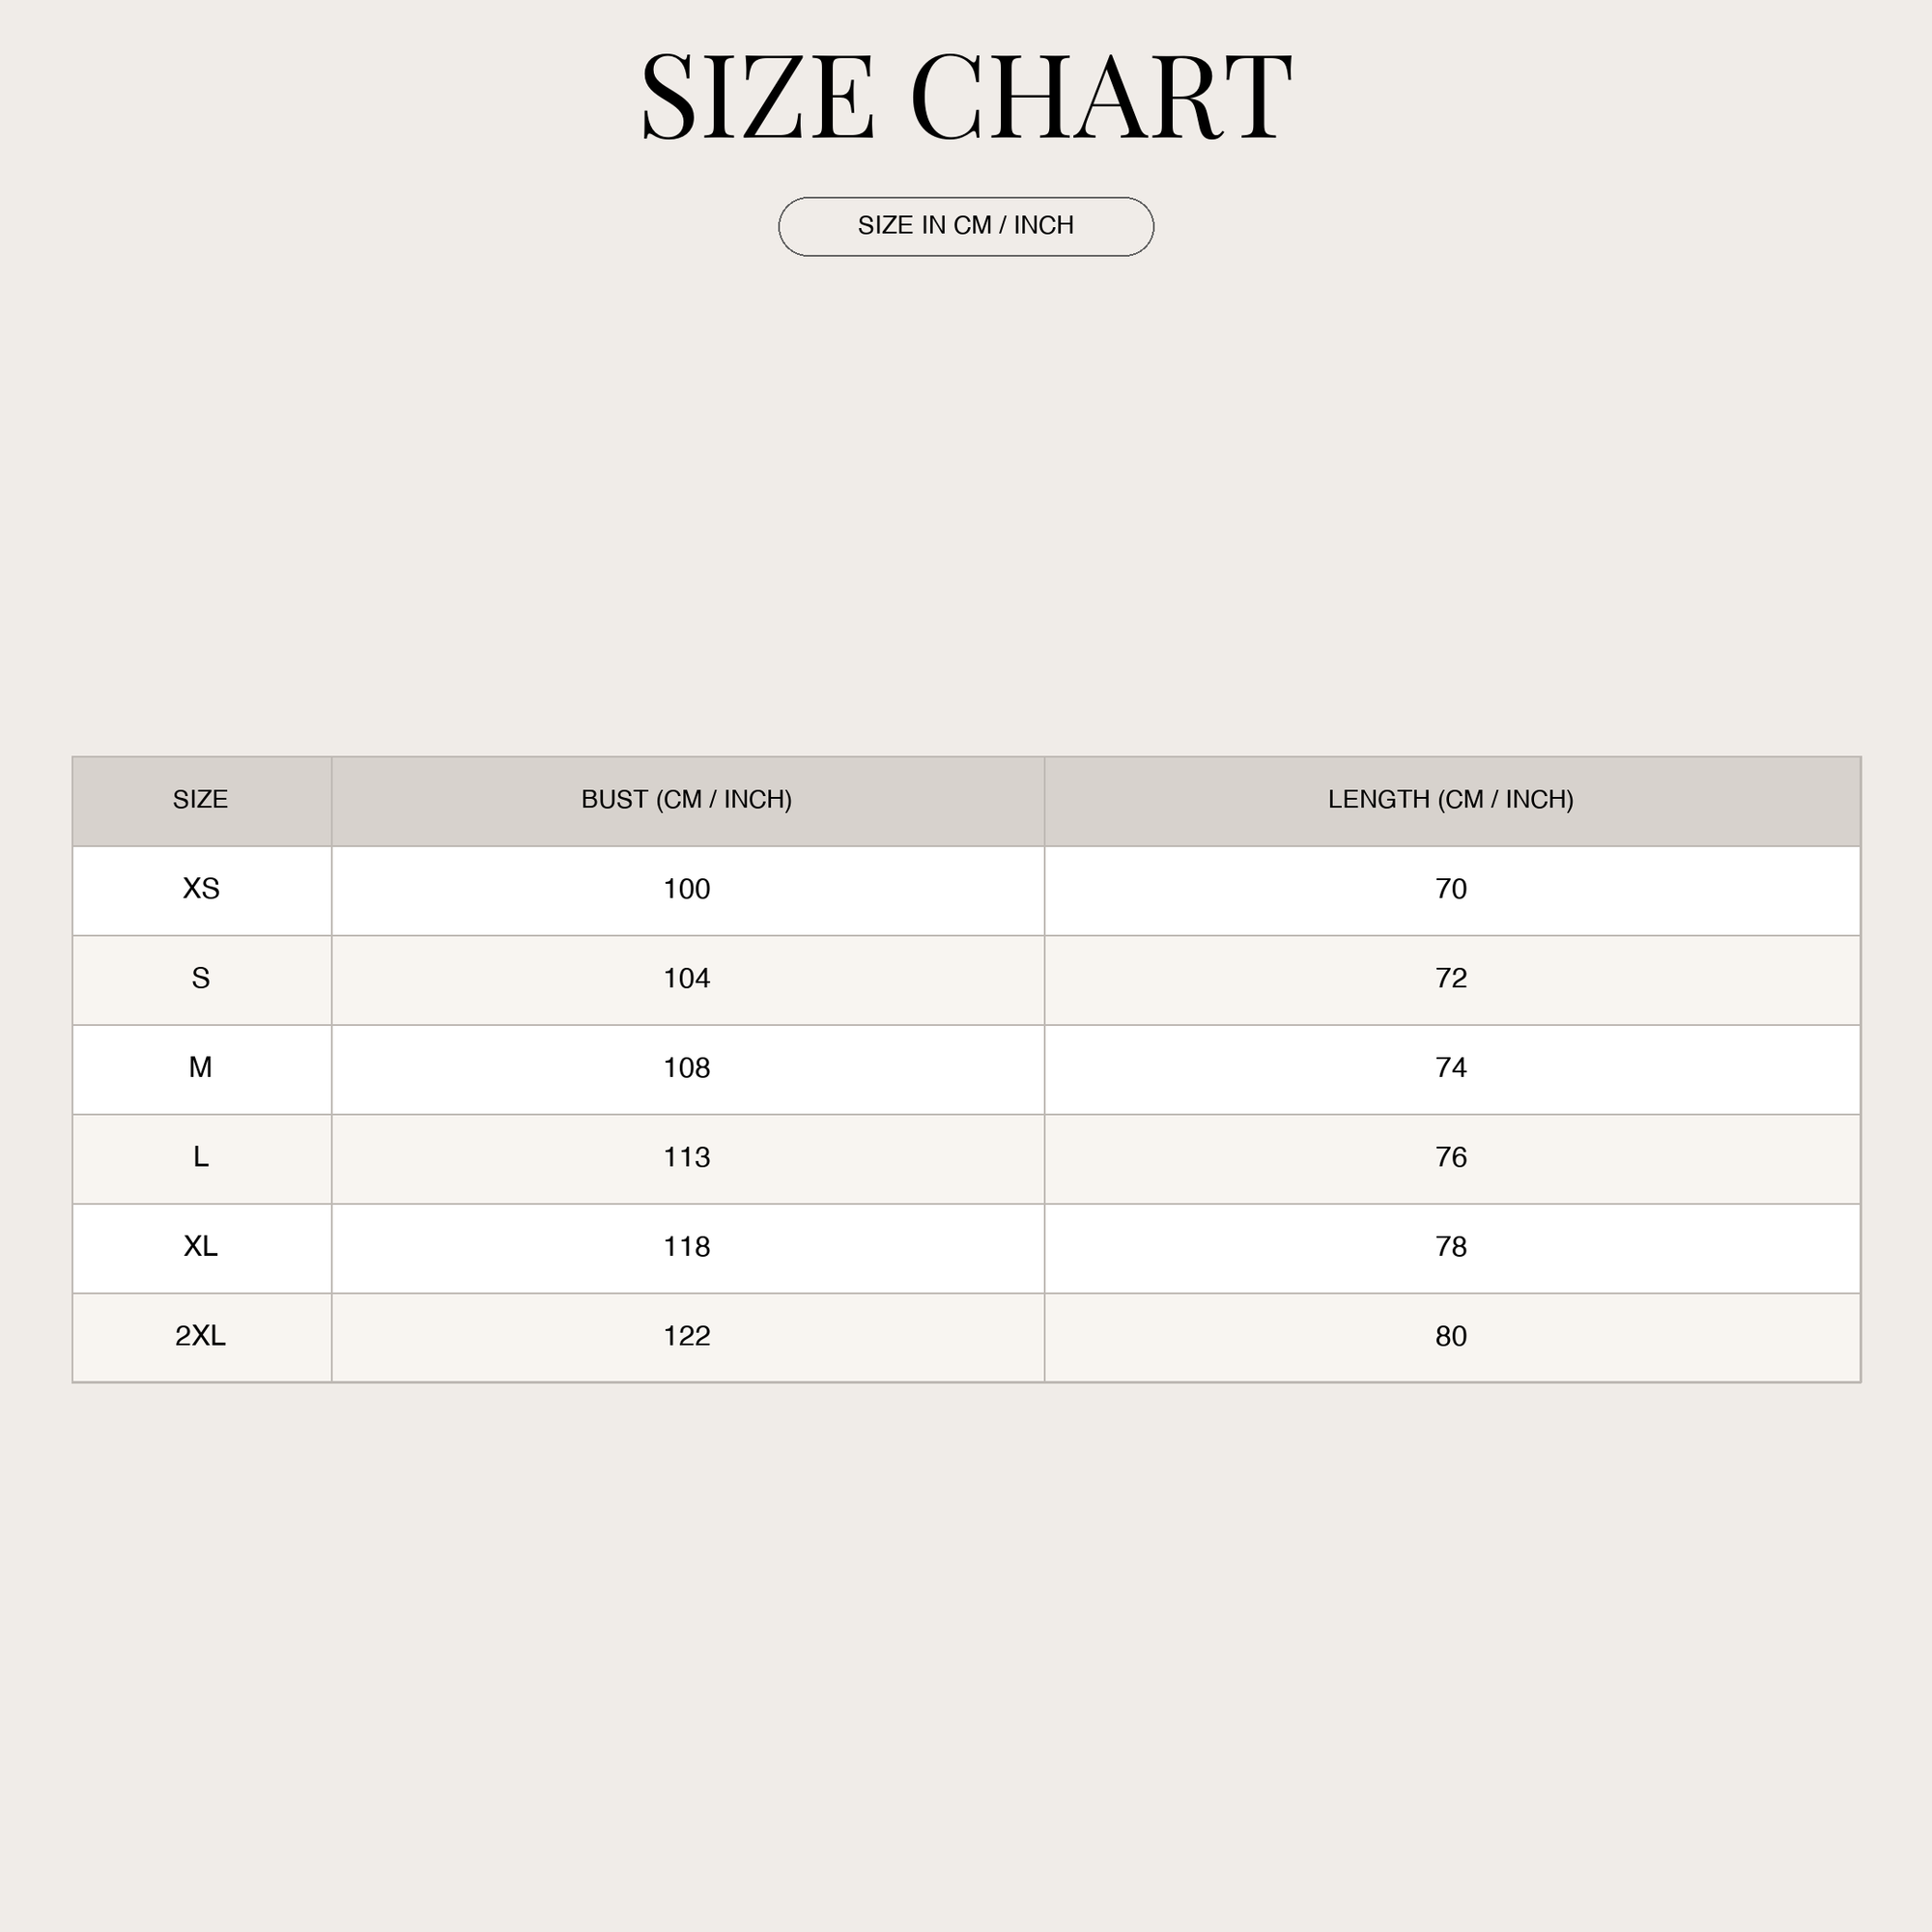Select bust value 113
Viewport: 1932px width, 1932px height.
688,1159
